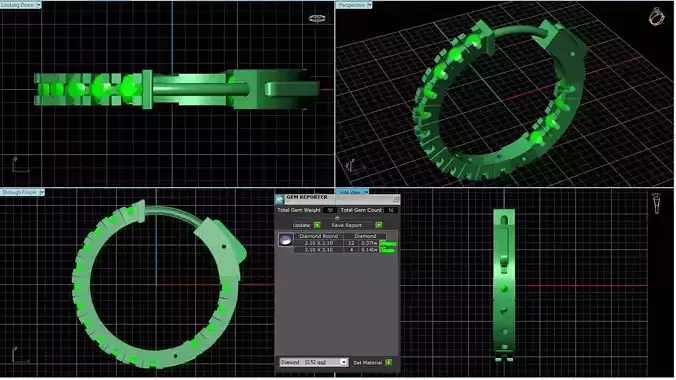Select the Through Finger viewport label
This screenshot has width=676, height=380.
(x=19, y=192)
